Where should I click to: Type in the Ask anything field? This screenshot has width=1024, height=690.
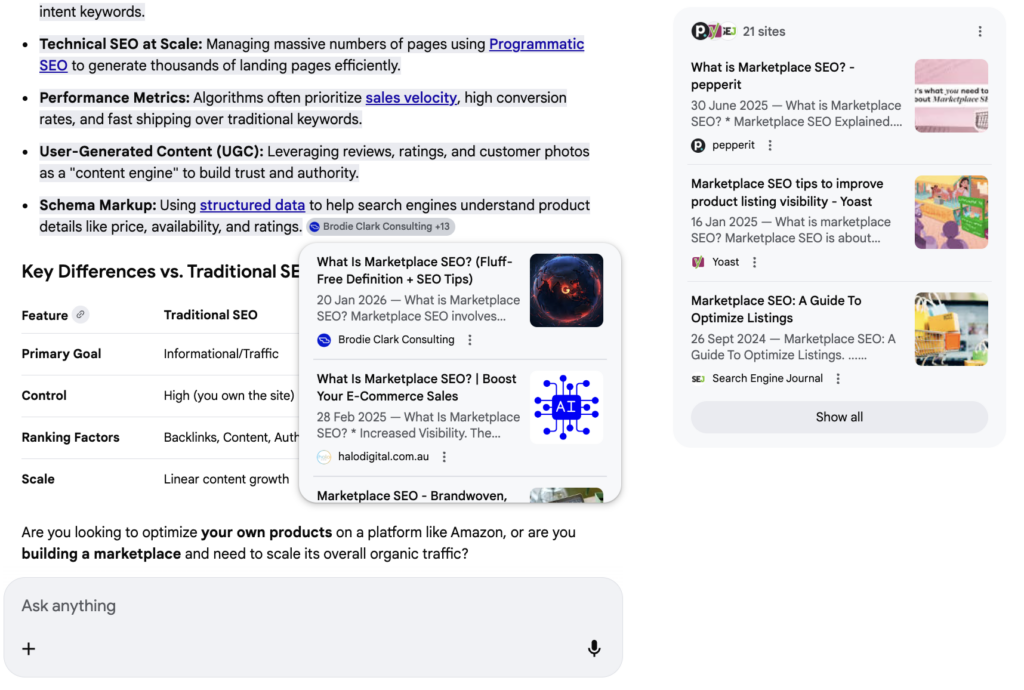(x=300, y=606)
